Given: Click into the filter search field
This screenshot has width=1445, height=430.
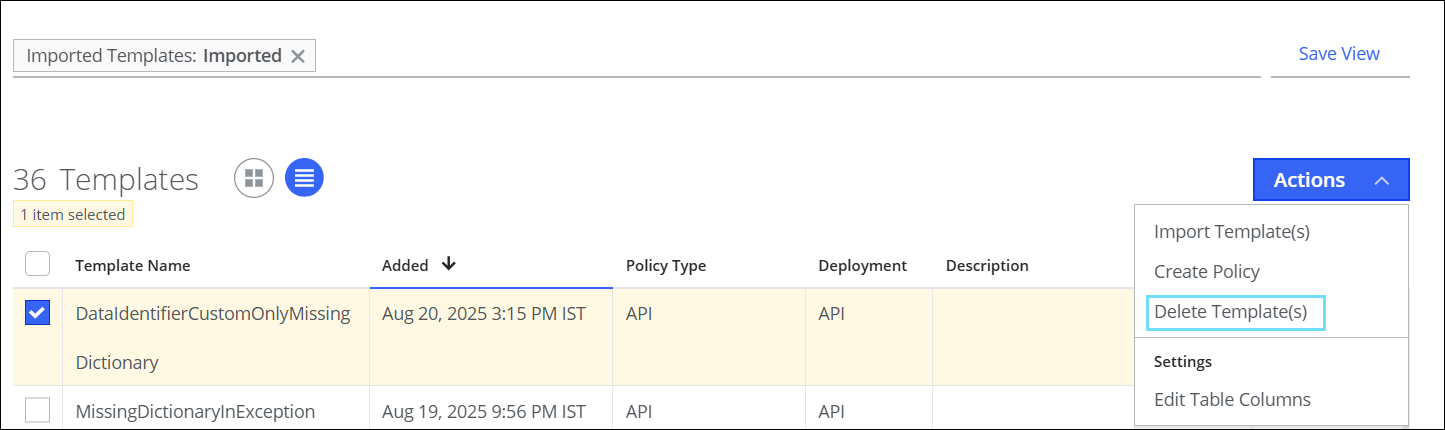Looking at the screenshot, I should (780, 56).
